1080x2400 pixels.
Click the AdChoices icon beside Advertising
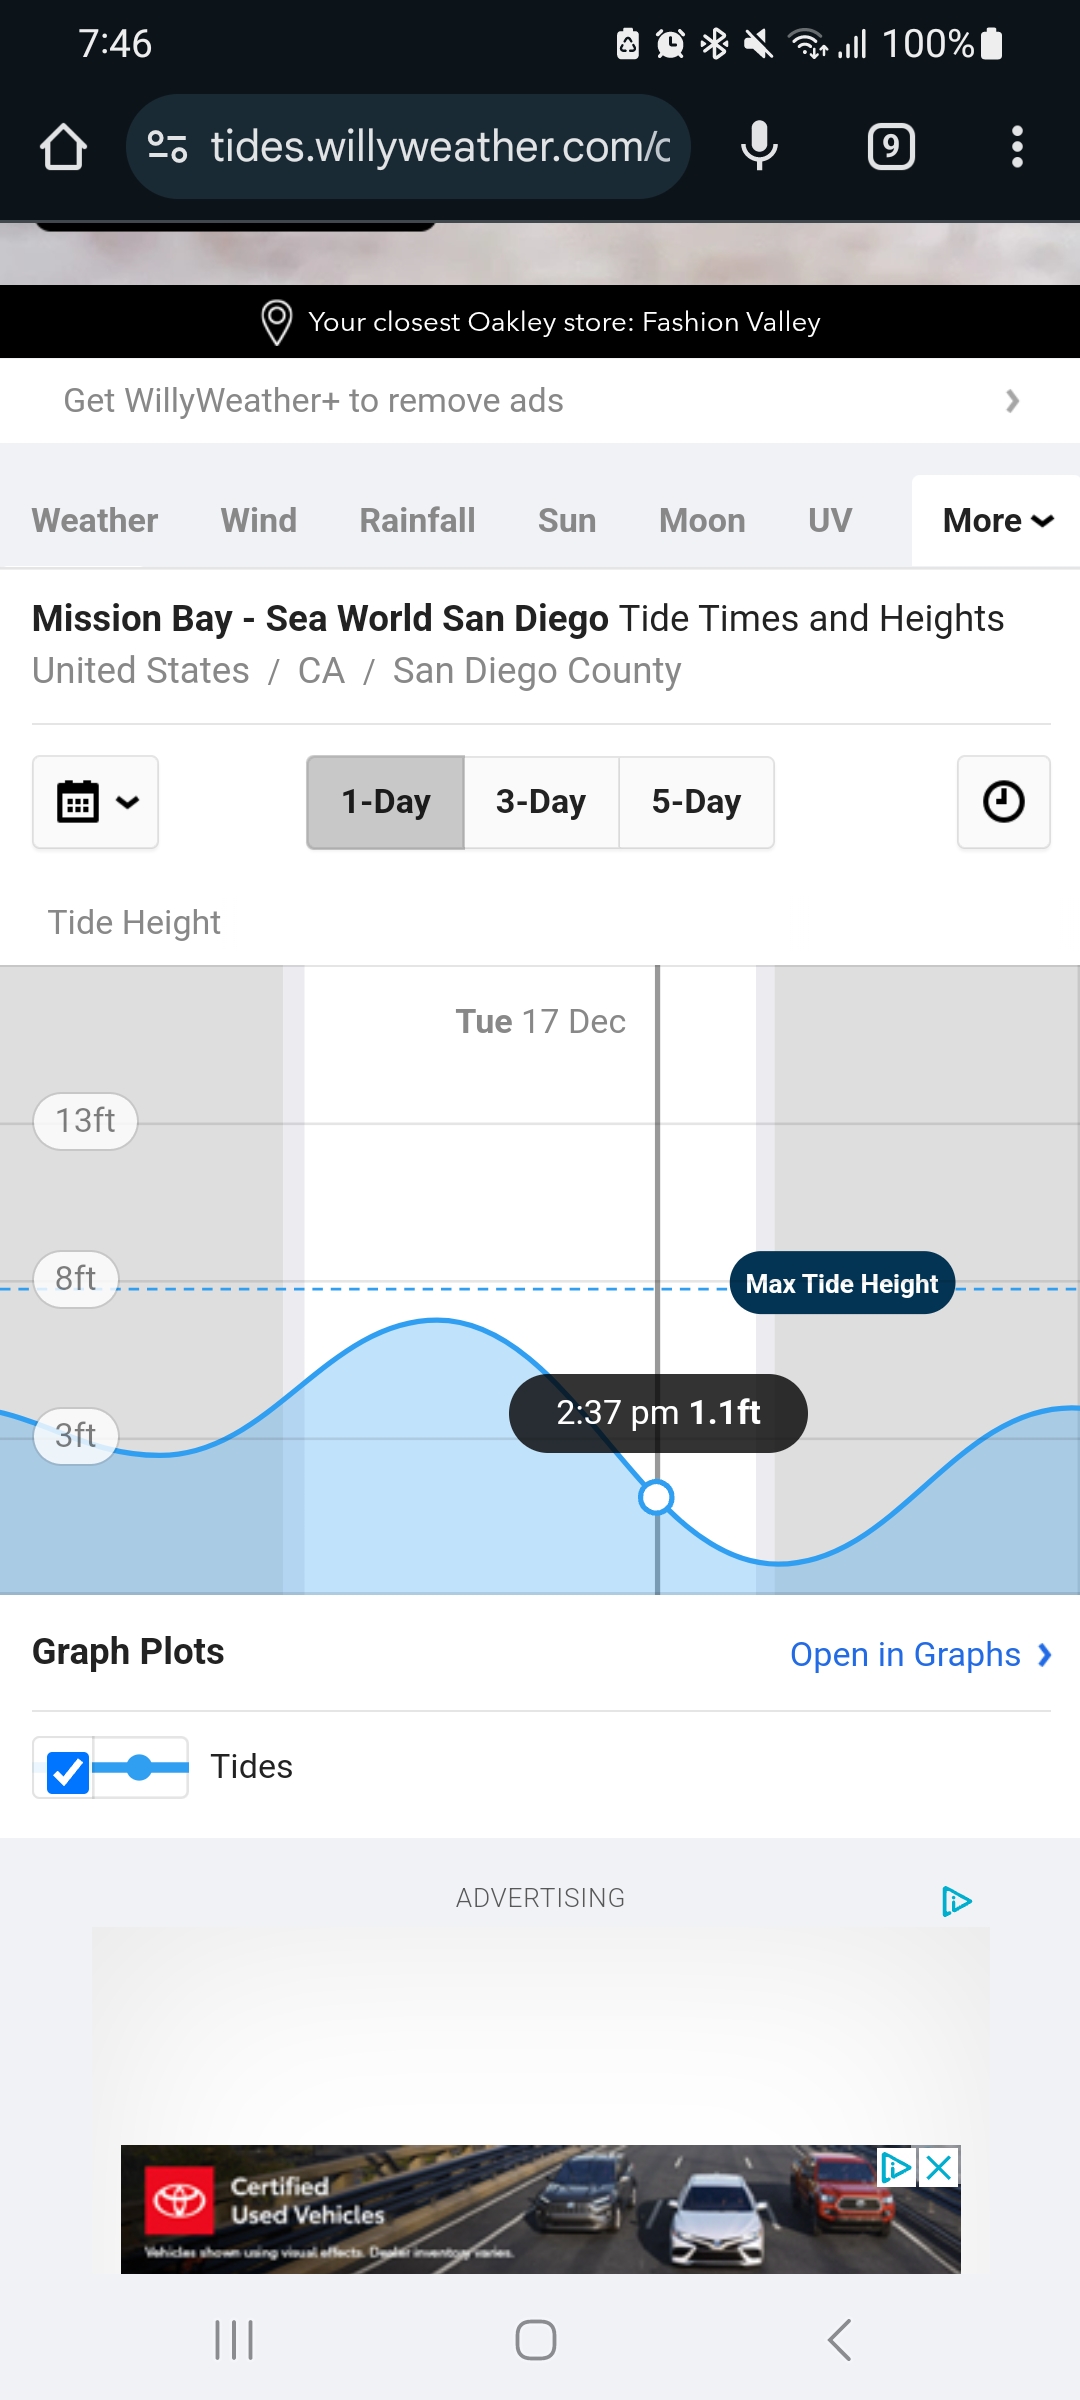point(956,1900)
